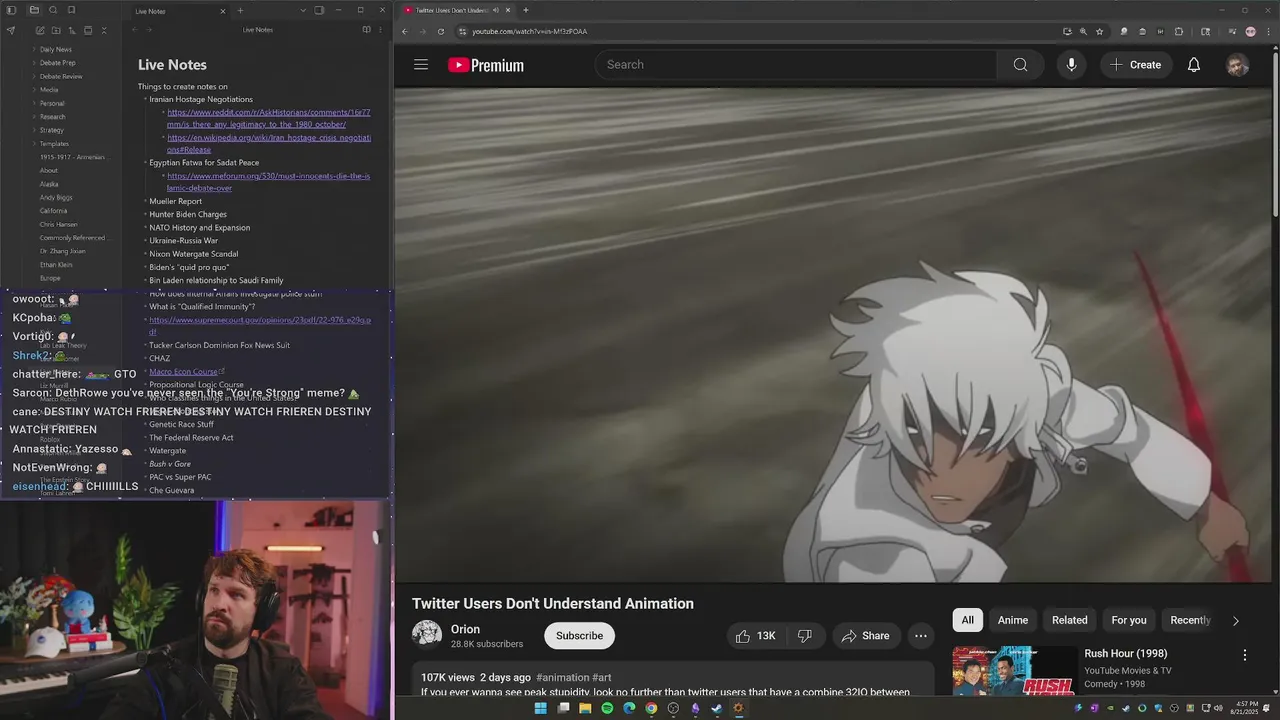Bookmark this page with star icon

(1099, 31)
